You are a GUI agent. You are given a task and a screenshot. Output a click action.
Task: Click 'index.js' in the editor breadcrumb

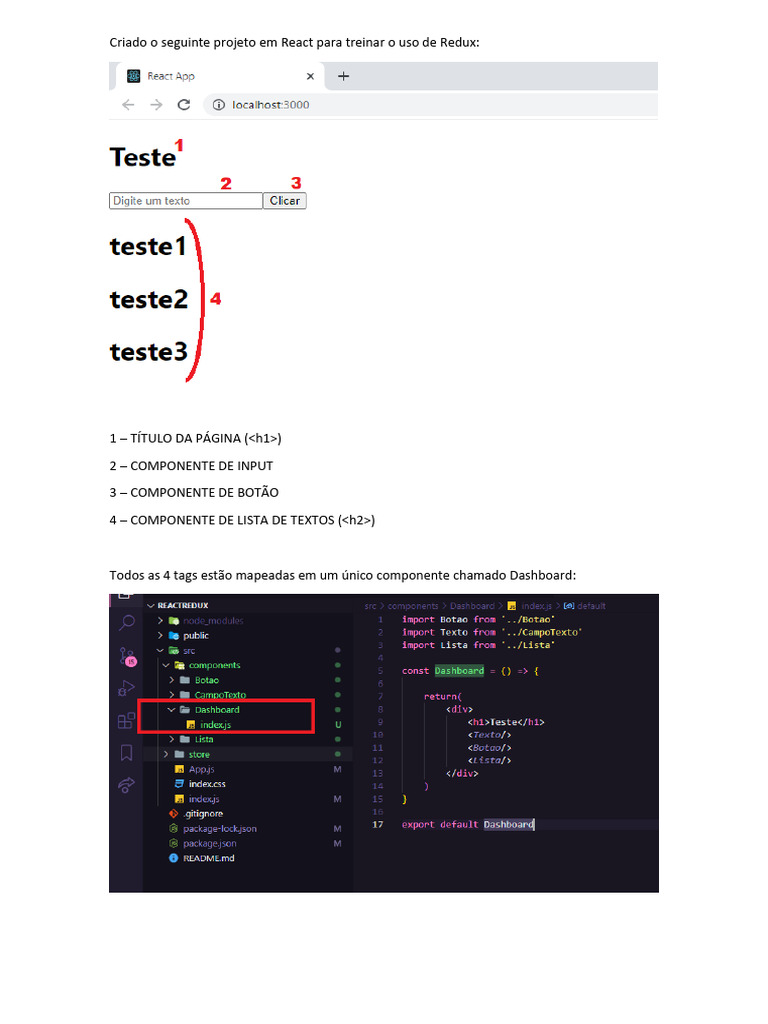pyautogui.click(x=536, y=606)
